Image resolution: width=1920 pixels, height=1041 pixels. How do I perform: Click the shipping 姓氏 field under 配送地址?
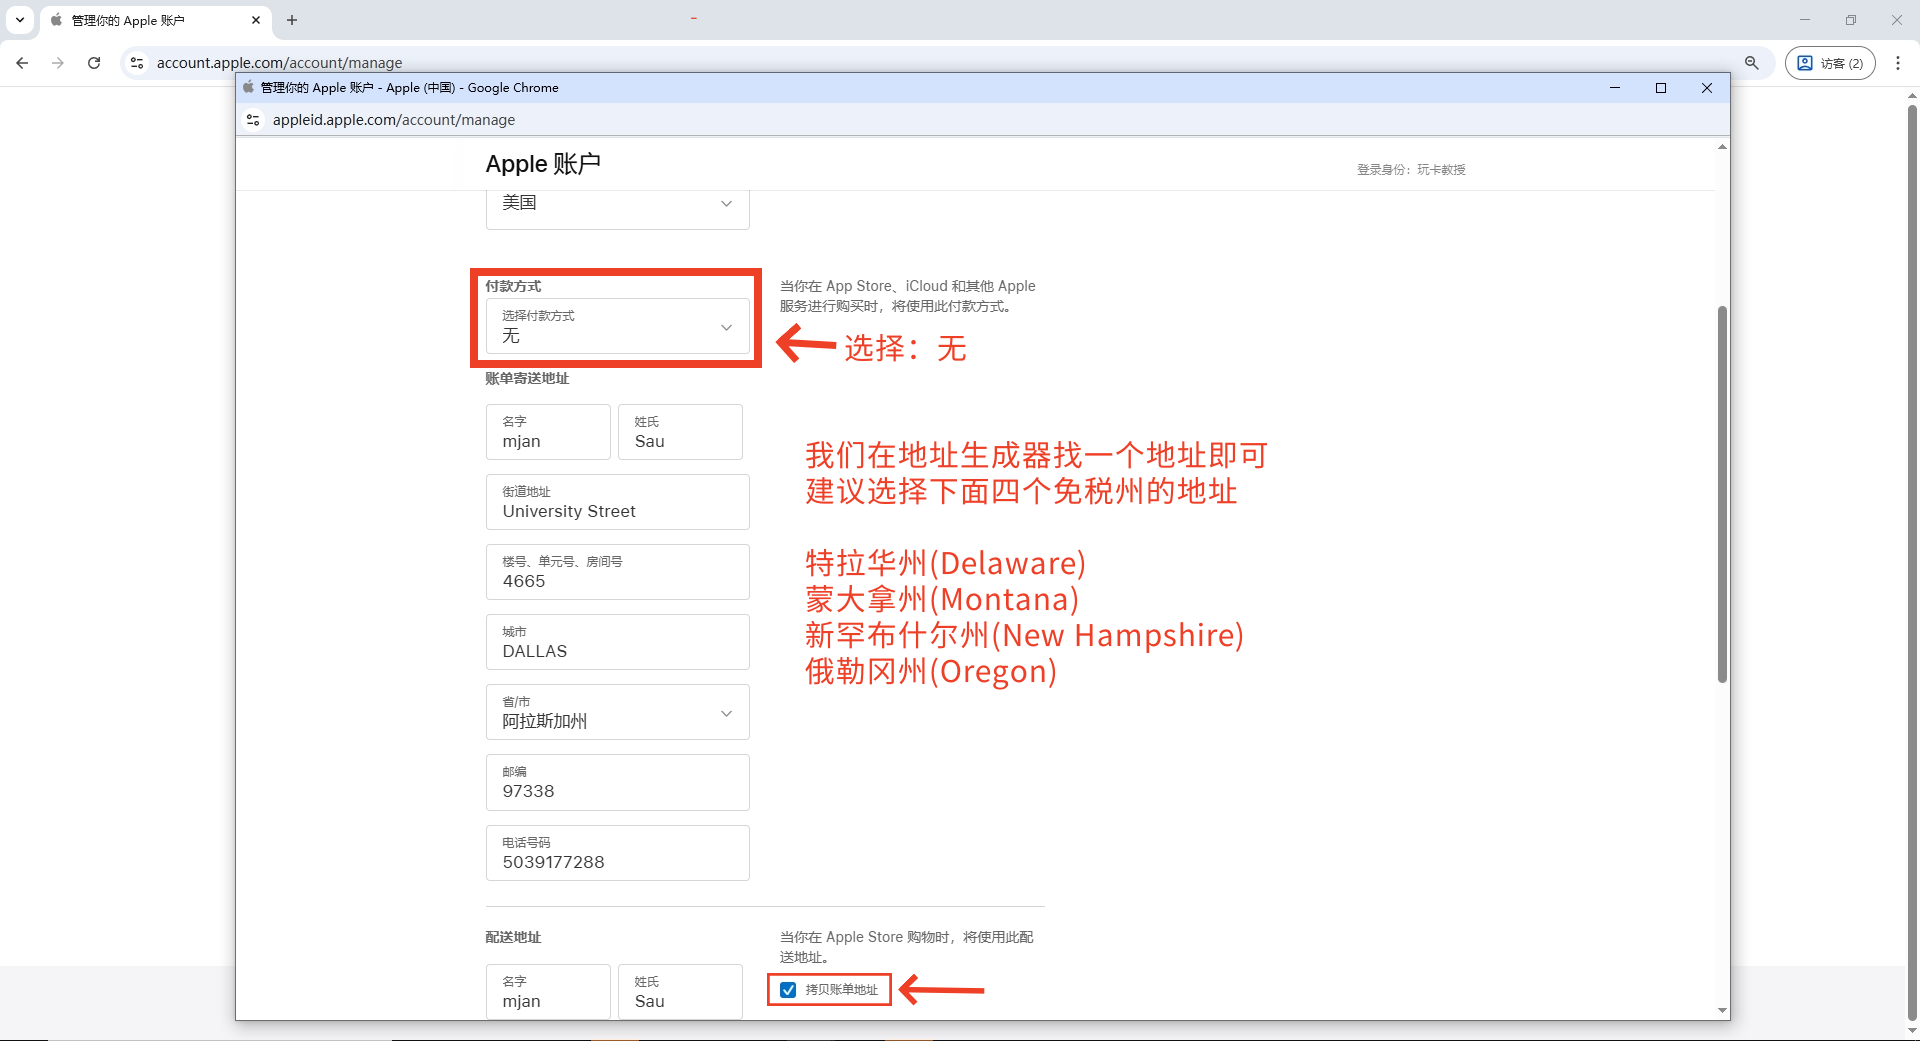(x=680, y=992)
